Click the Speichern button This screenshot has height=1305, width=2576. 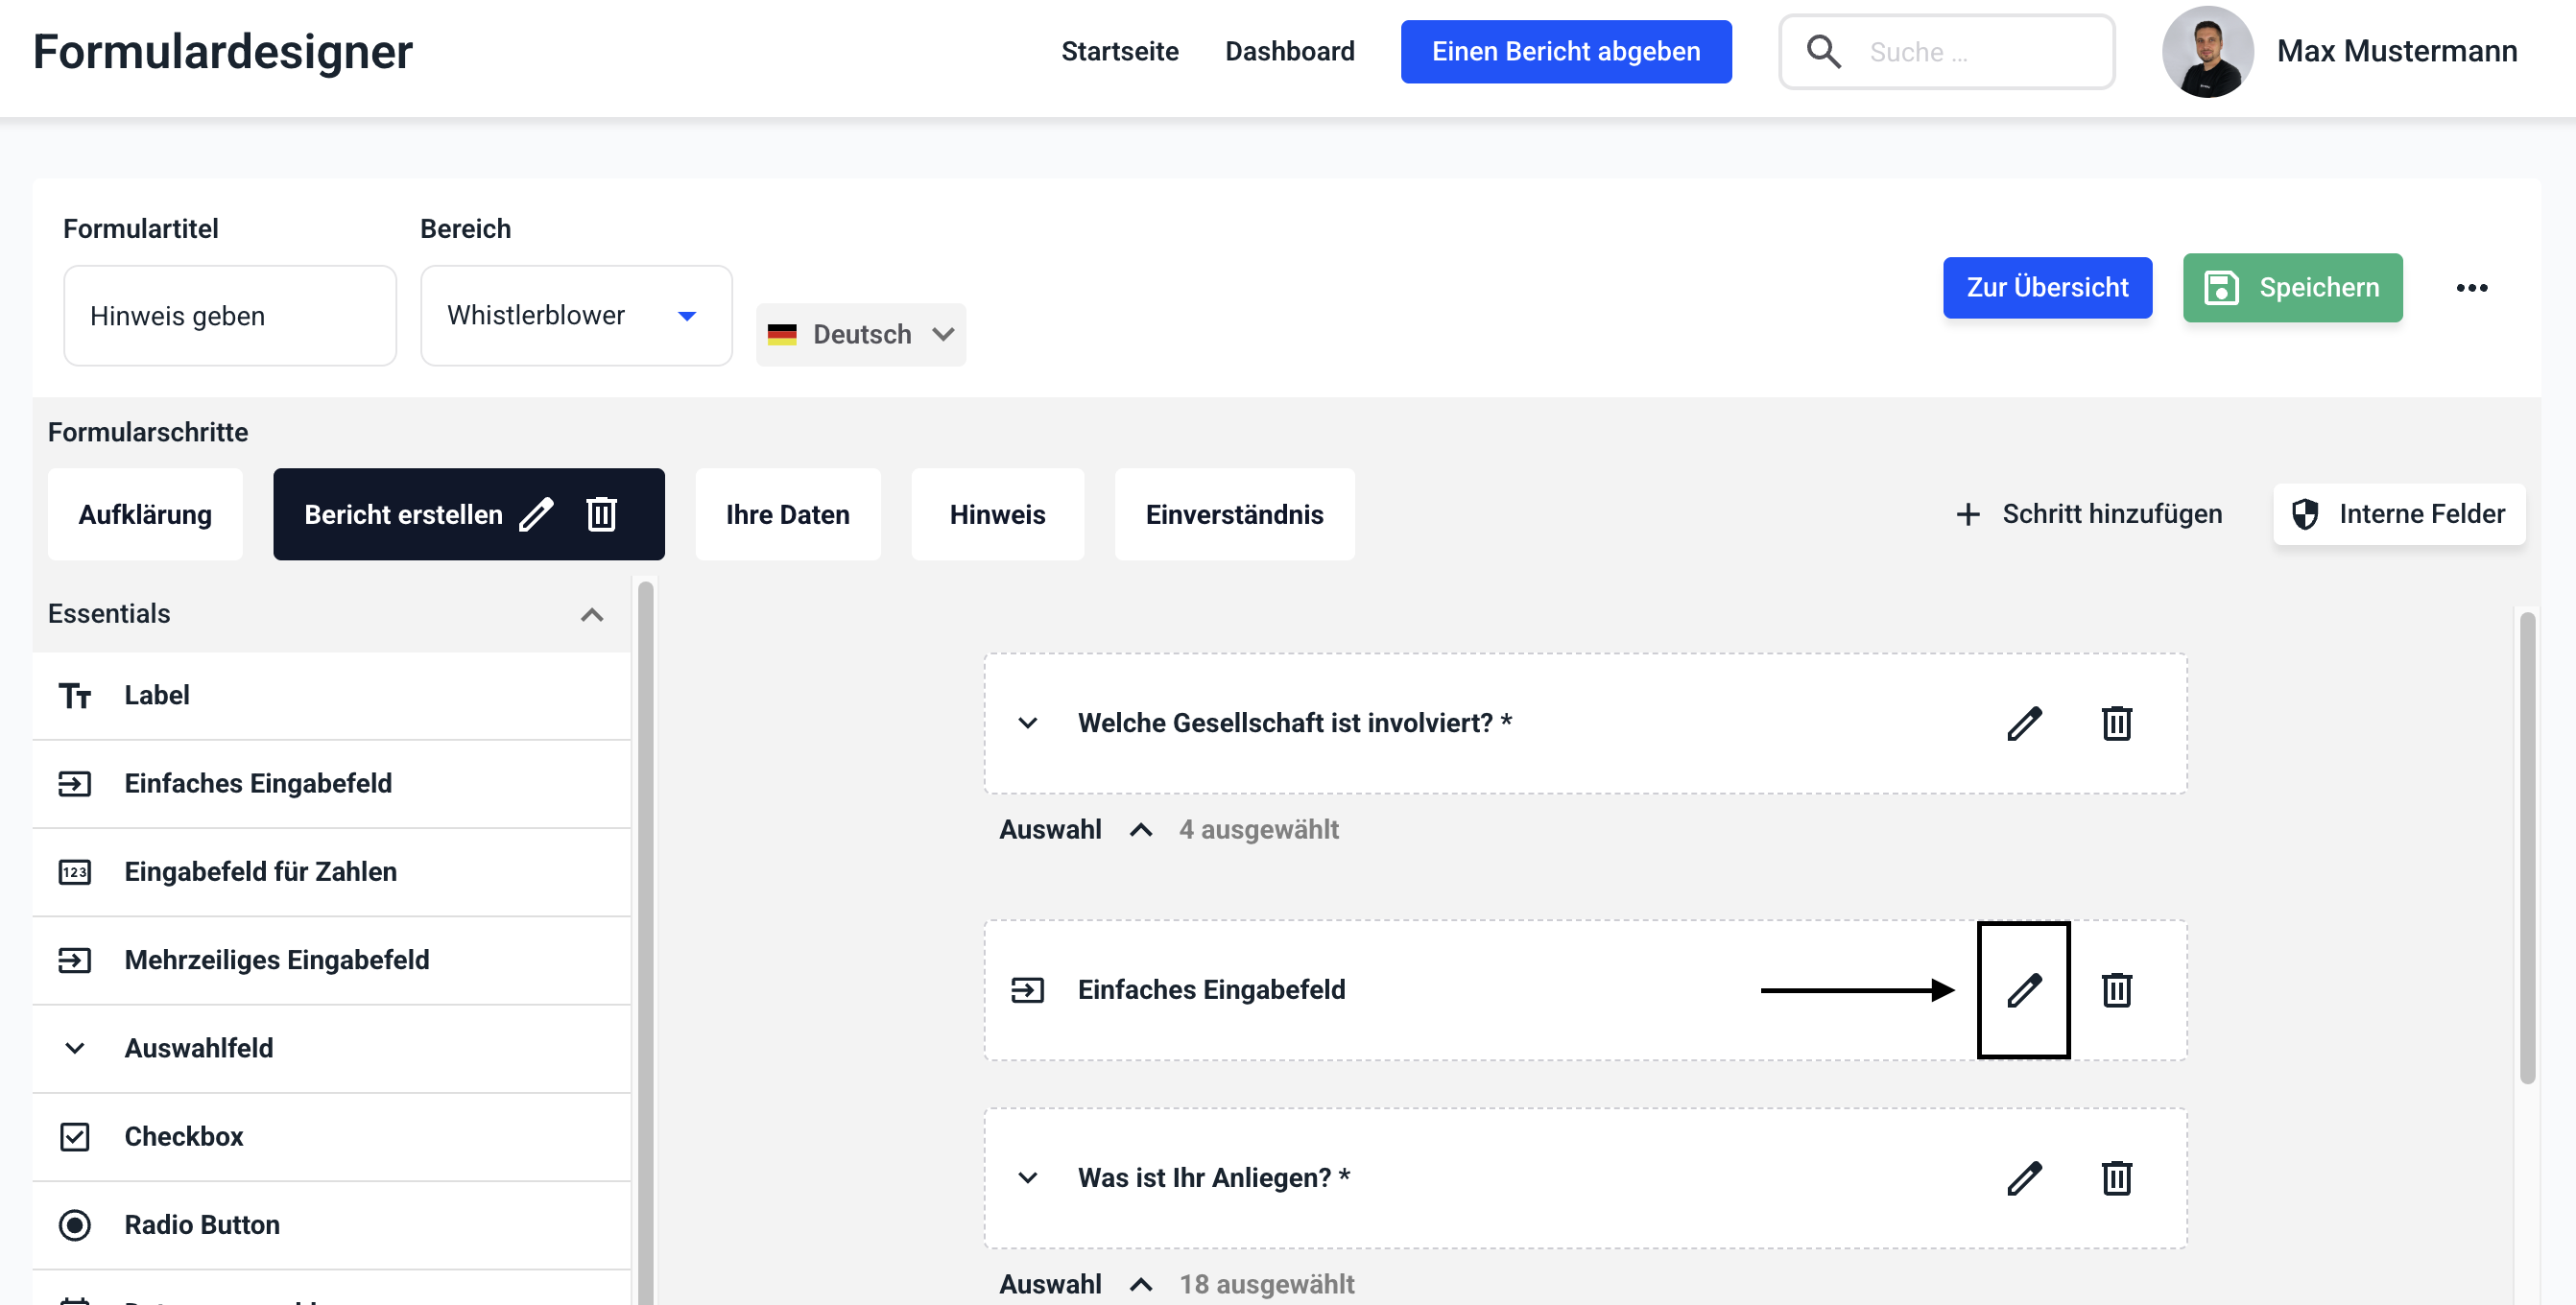pyautogui.click(x=2291, y=288)
